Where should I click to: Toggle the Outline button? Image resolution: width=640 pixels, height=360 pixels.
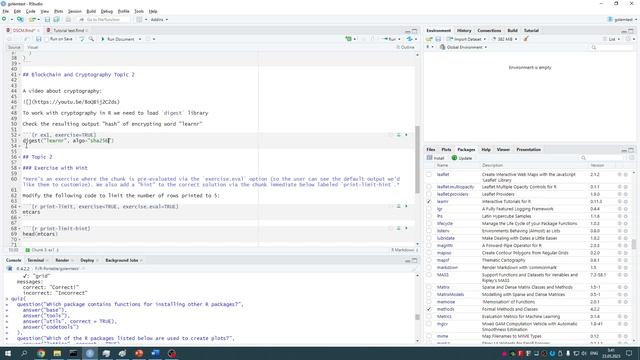click(405, 47)
